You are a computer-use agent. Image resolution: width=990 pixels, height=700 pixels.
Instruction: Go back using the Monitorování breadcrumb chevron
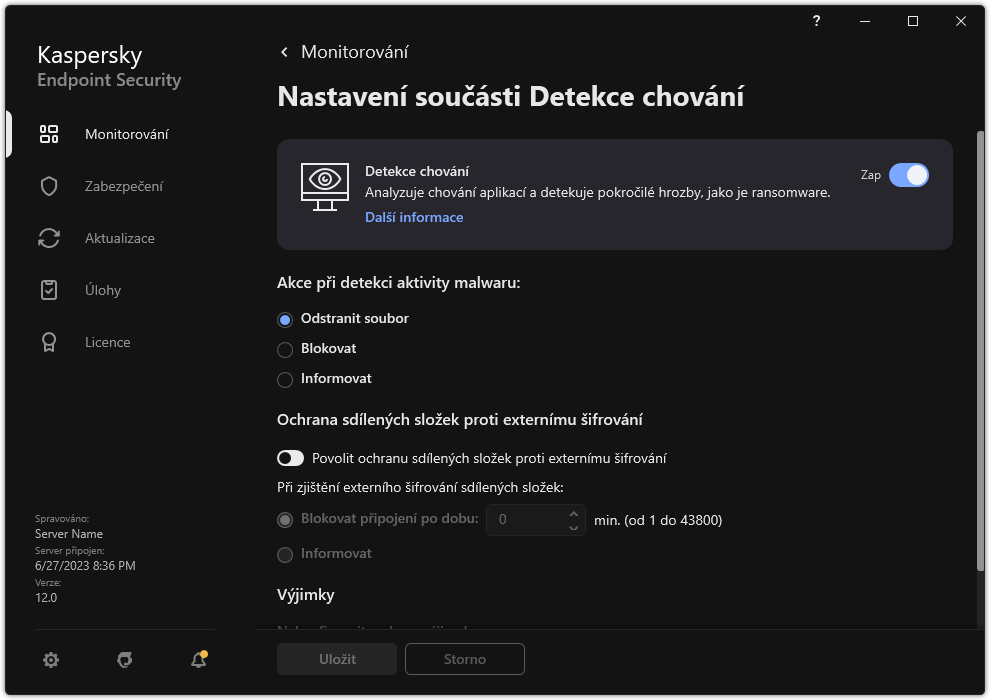tap(283, 51)
